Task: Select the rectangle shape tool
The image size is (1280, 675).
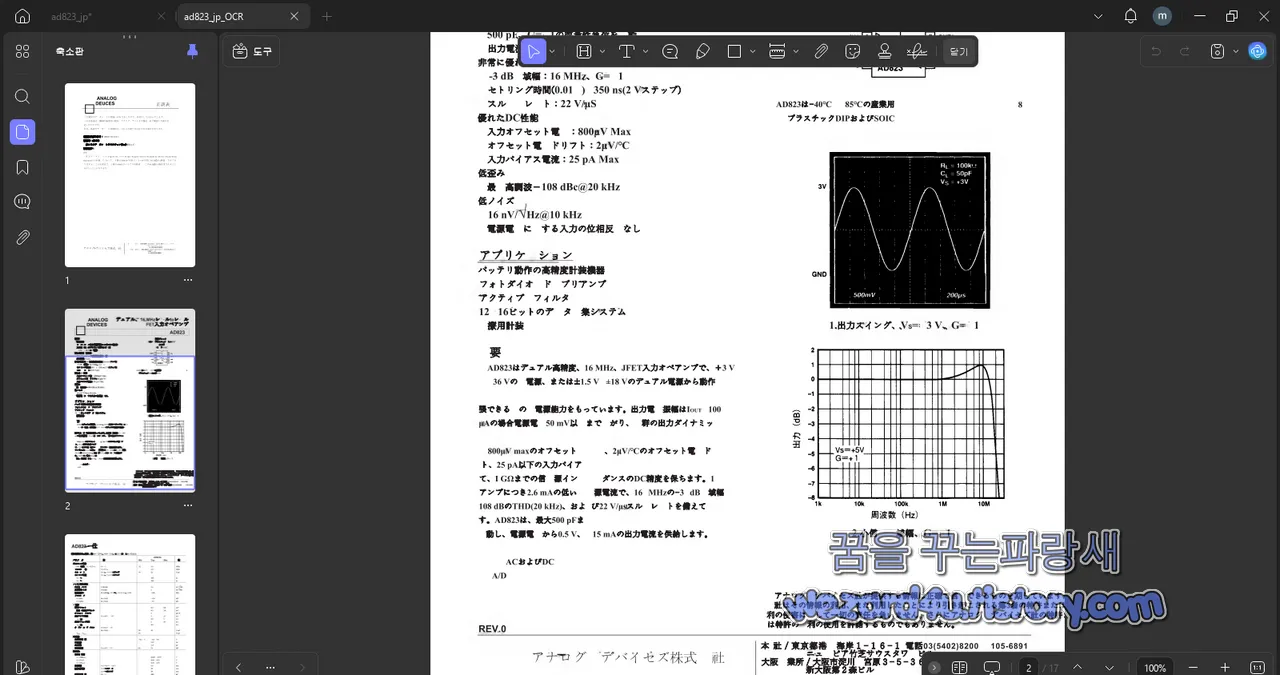Action: pos(732,51)
